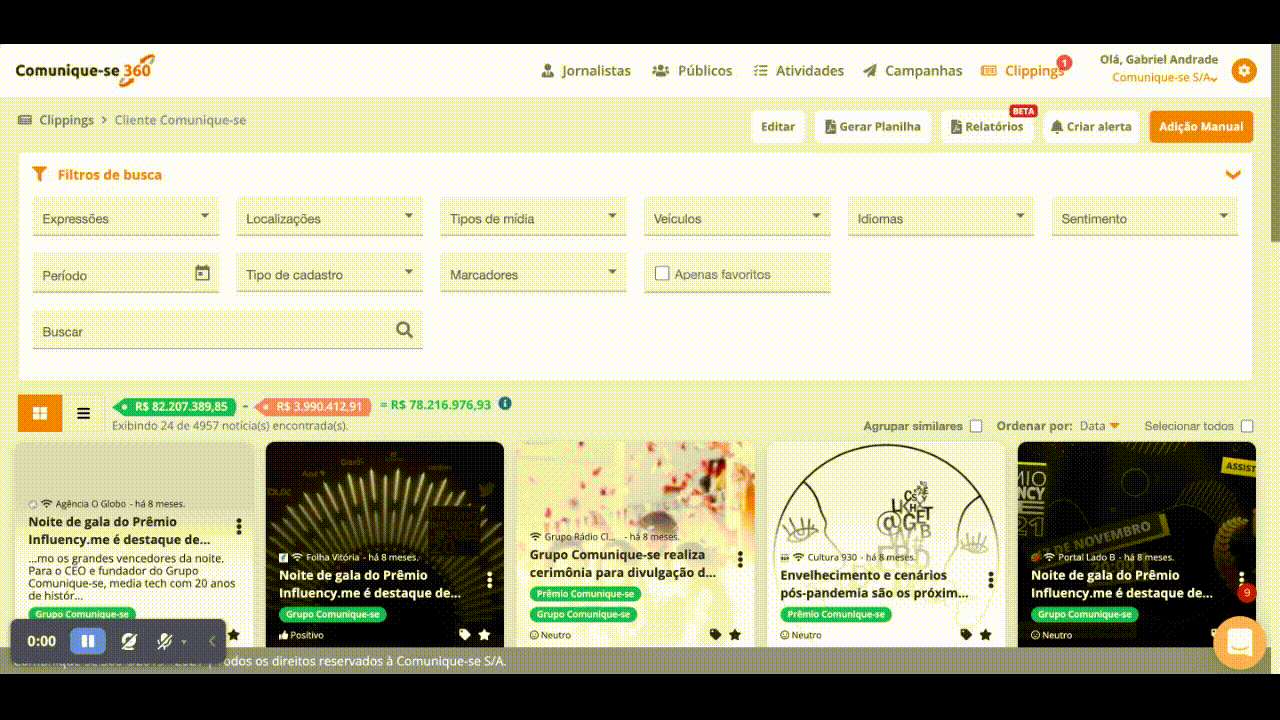Click the Gerar Planilha button

pos(874,127)
